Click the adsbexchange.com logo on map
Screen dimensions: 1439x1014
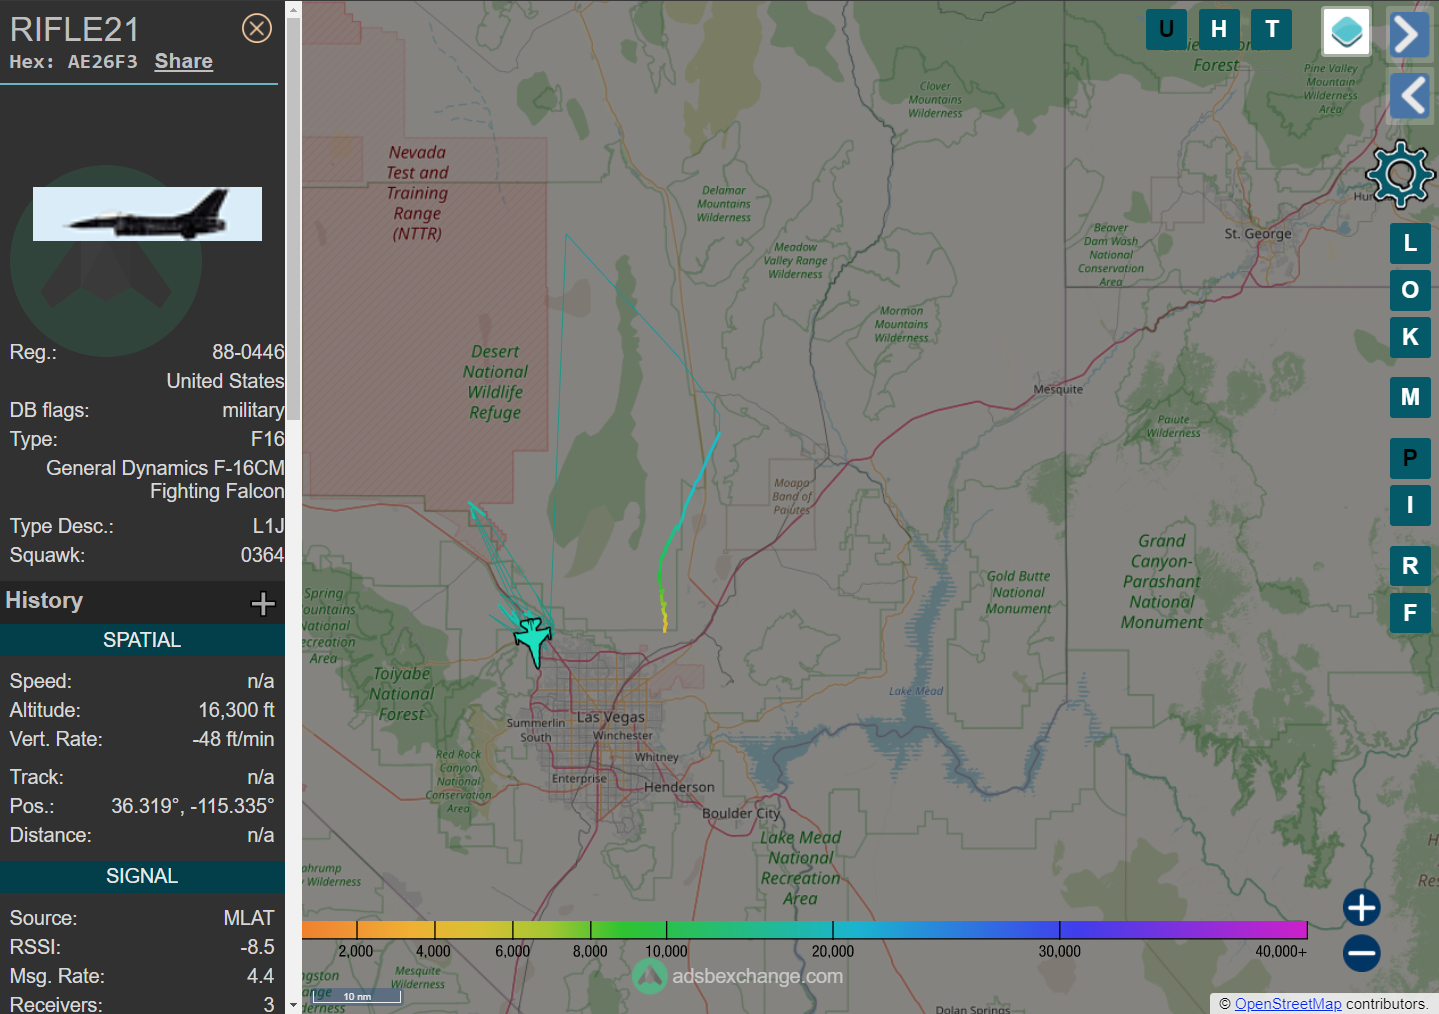click(x=738, y=976)
